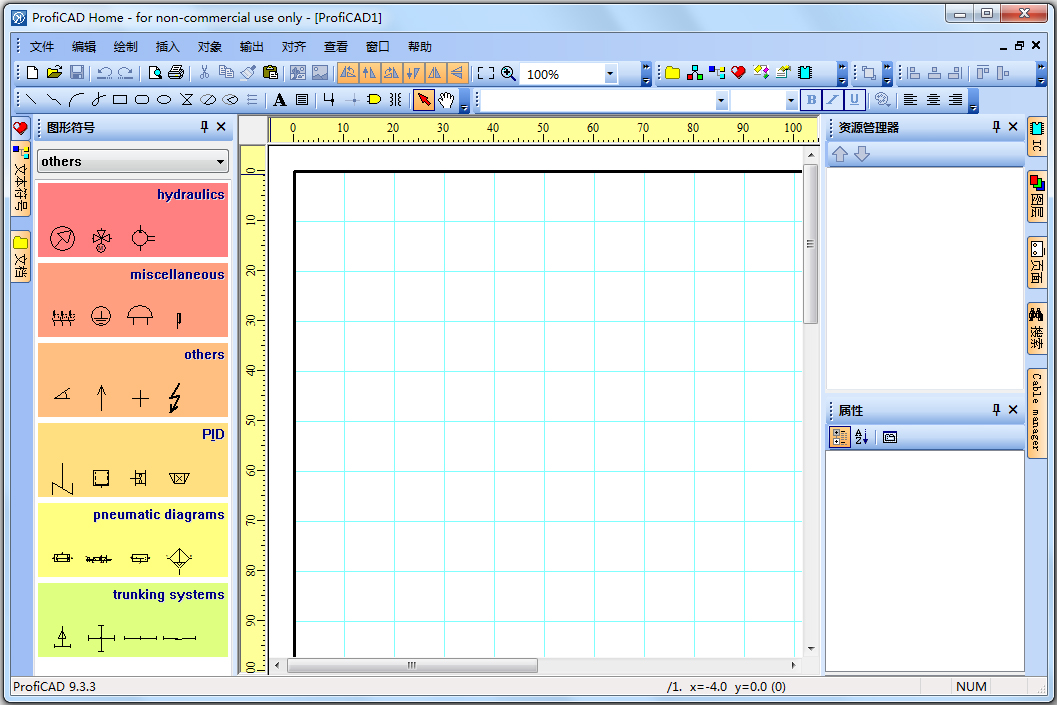This screenshot has height=705, width=1057.
Task: Select the yellow logic gate symbol tool
Action: (x=374, y=100)
